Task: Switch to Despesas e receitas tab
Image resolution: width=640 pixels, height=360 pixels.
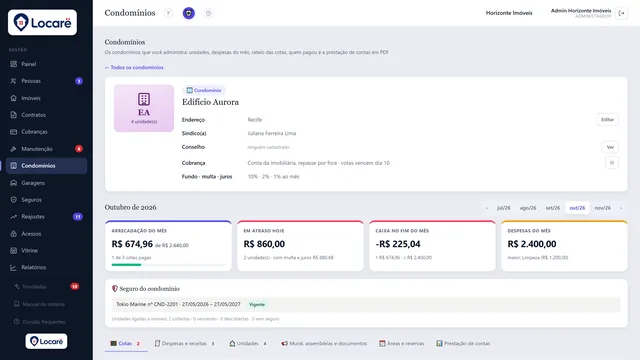Action: click(x=184, y=344)
